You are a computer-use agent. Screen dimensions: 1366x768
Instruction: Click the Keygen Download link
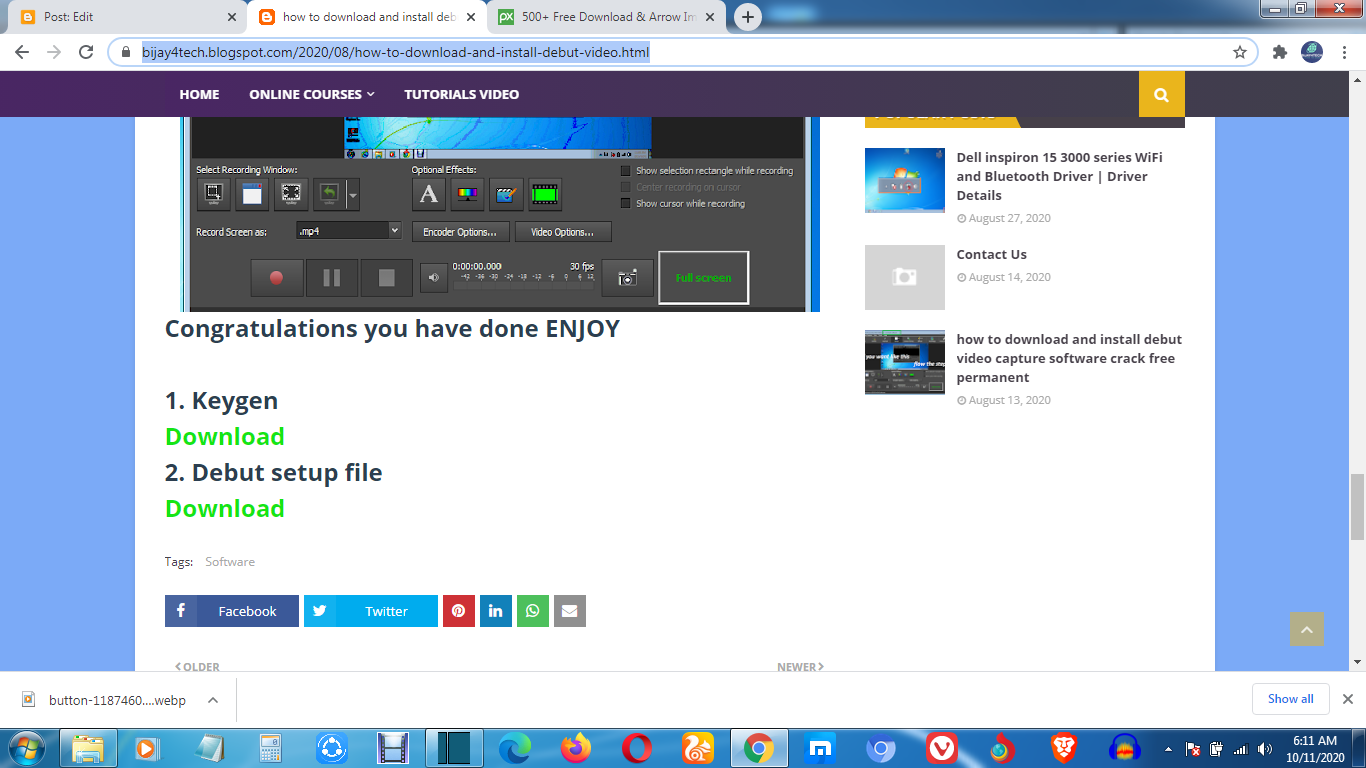tap(225, 437)
